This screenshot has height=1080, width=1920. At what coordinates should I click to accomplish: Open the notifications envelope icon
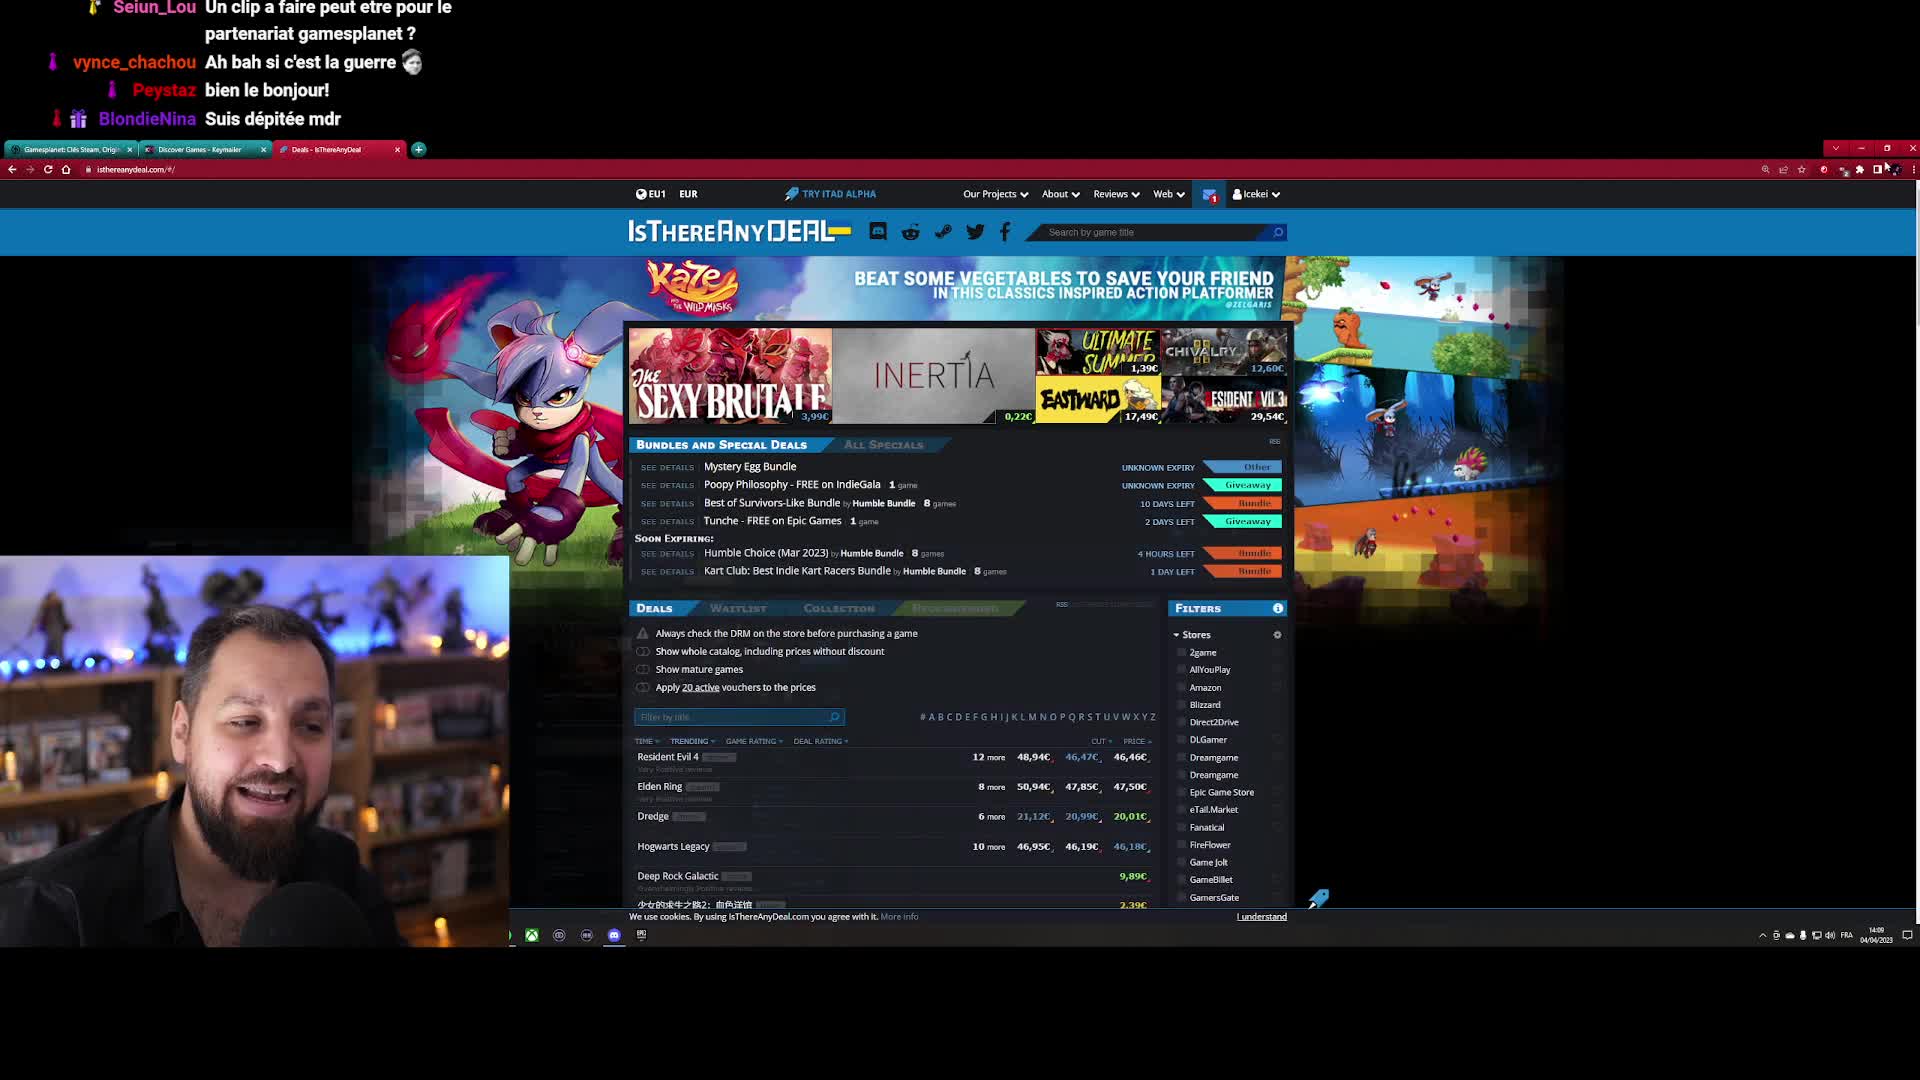[x=1209, y=195]
